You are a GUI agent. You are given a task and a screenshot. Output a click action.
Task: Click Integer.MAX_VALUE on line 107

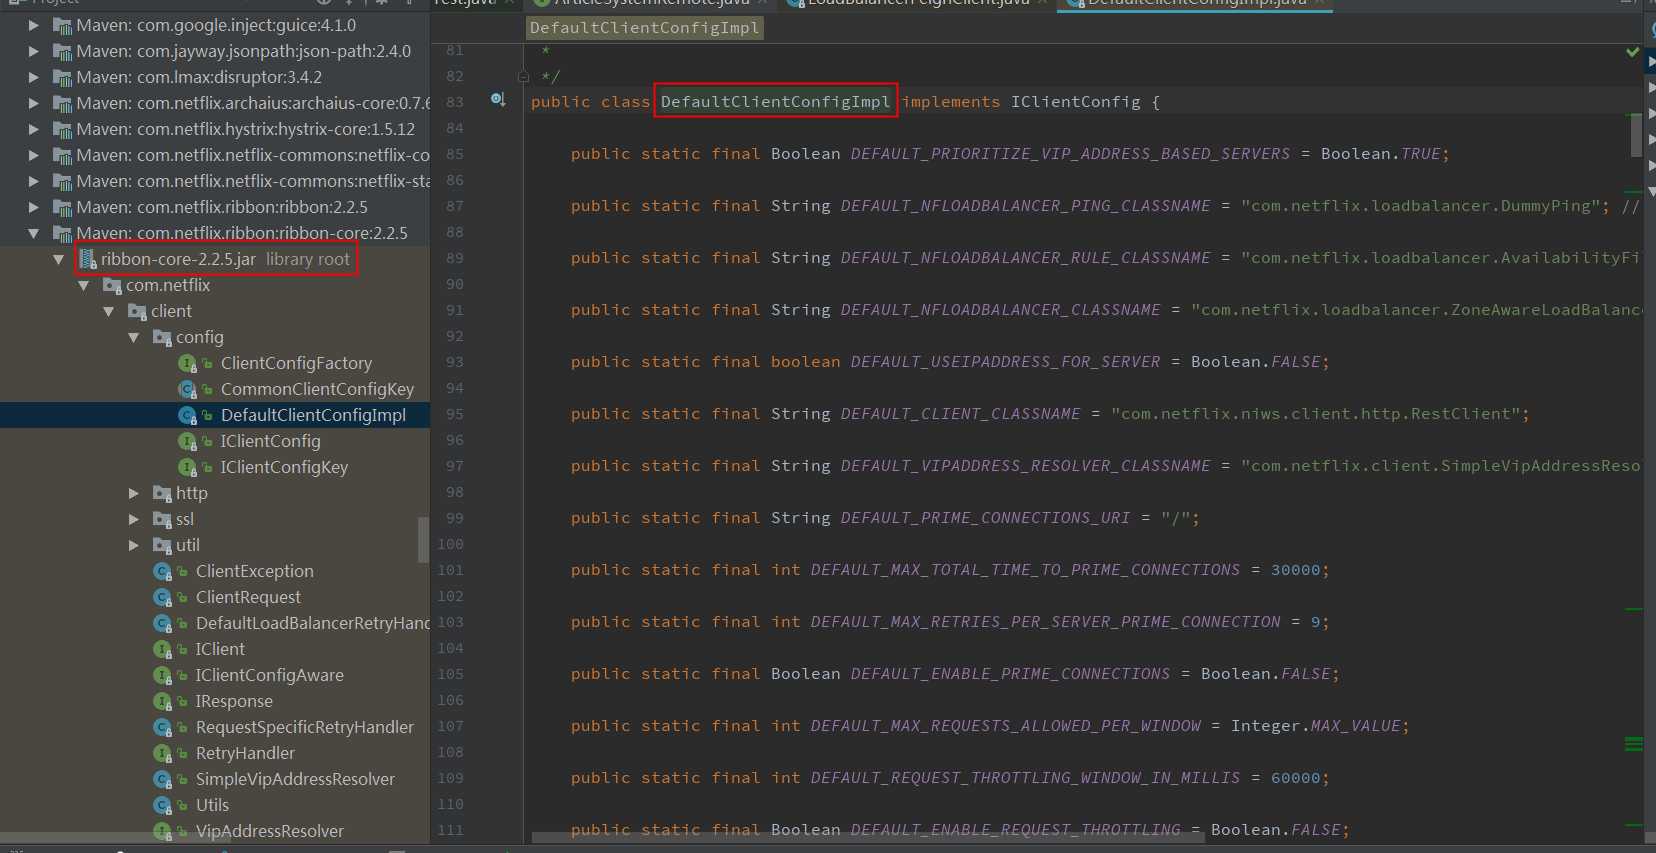(1315, 726)
